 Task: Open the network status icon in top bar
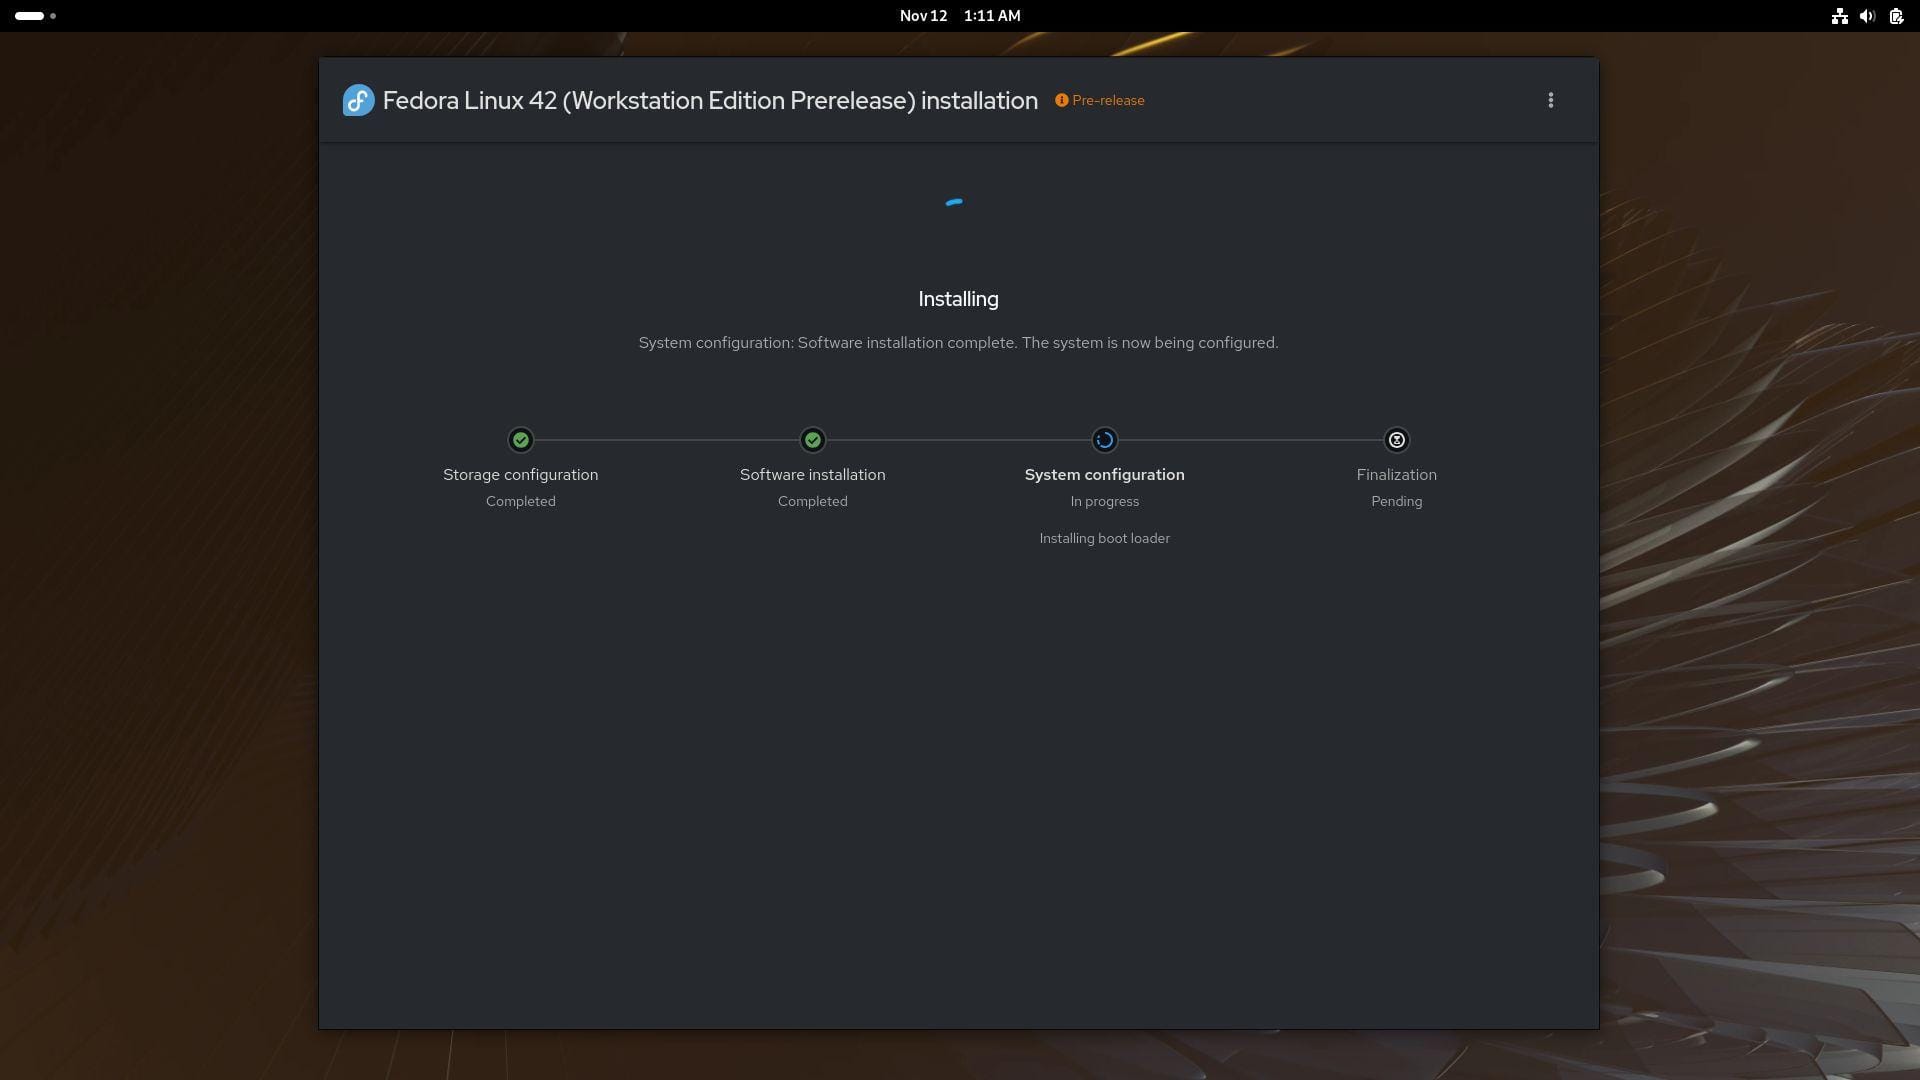pos(1838,16)
